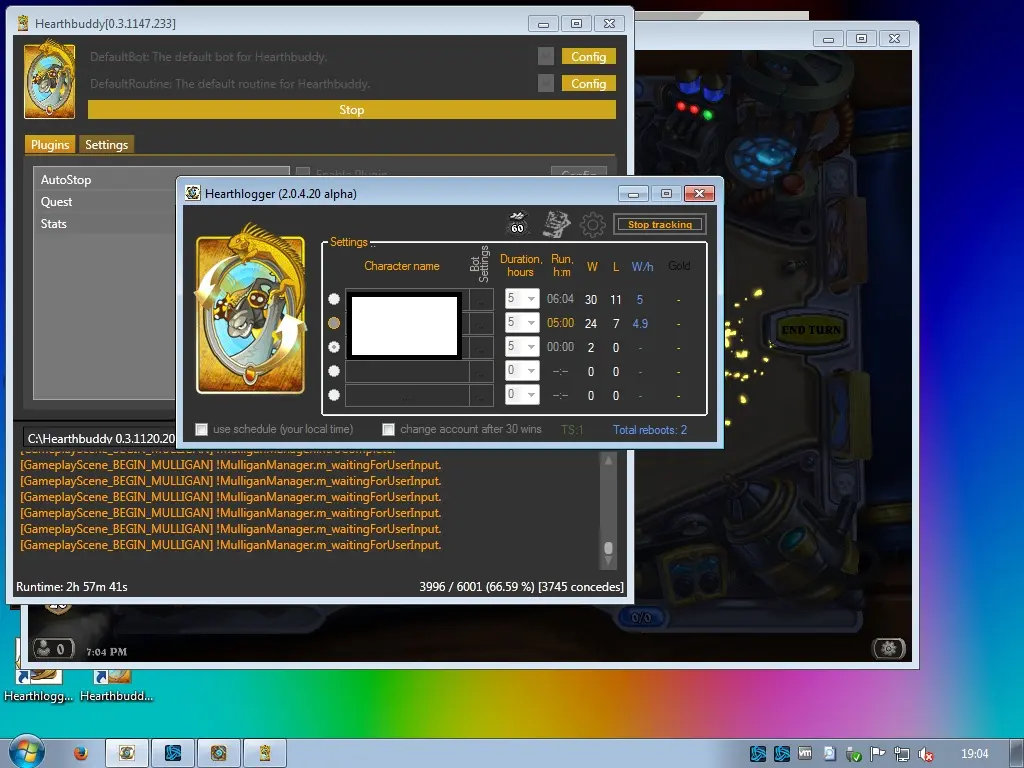Image resolution: width=1024 pixels, height=768 pixels.
Task: Open Firefox from the taskbar
Action: click(81, 753)
